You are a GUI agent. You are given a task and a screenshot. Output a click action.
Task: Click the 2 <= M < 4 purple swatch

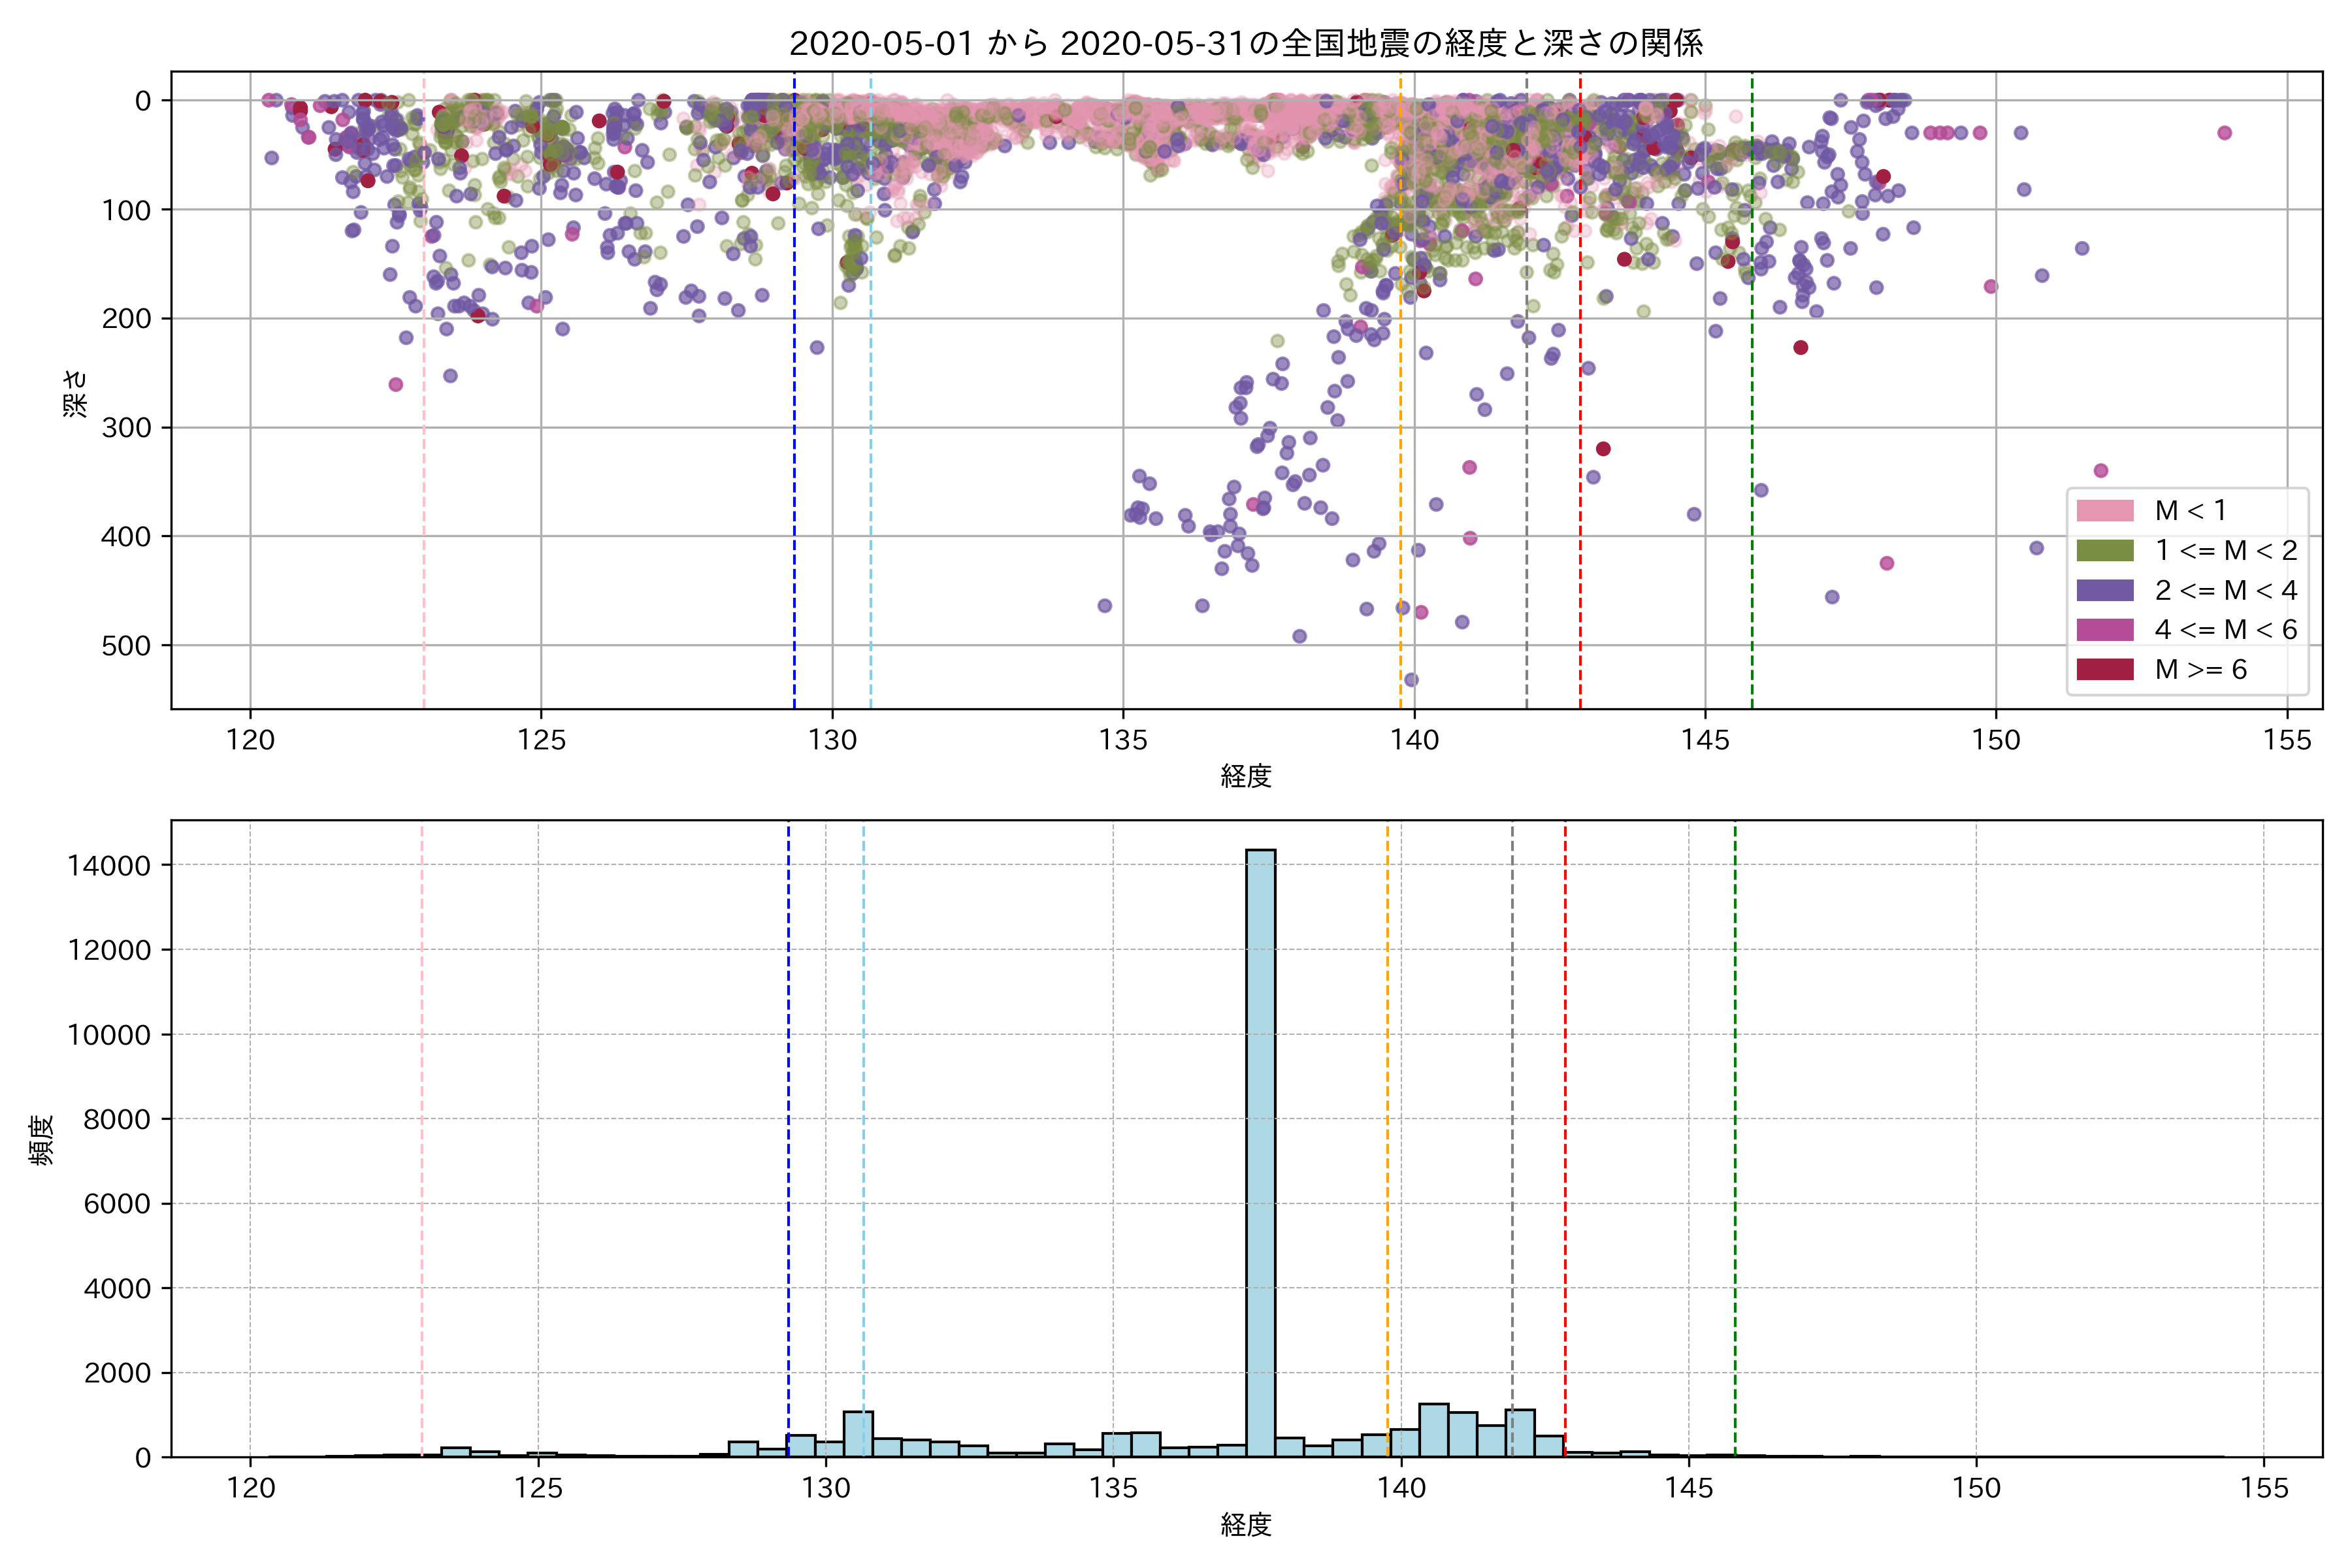coord(2104,590)
